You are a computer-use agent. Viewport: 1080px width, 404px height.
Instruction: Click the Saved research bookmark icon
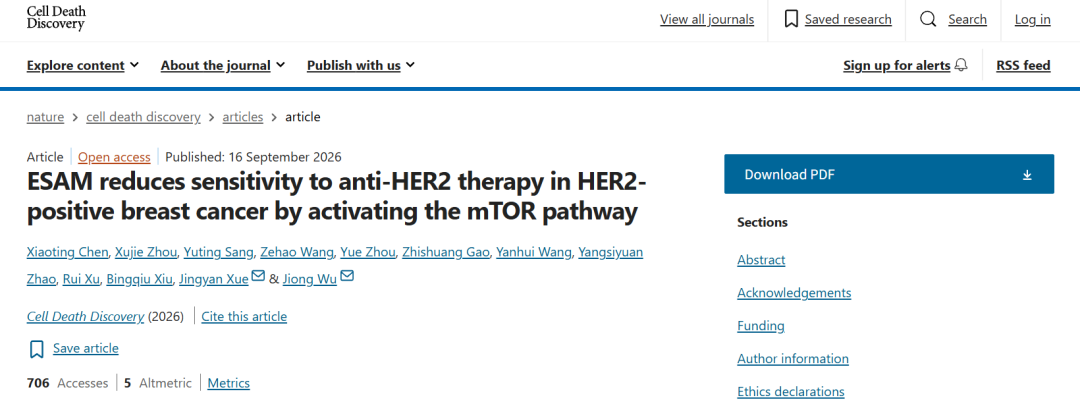tap(791, 19)
